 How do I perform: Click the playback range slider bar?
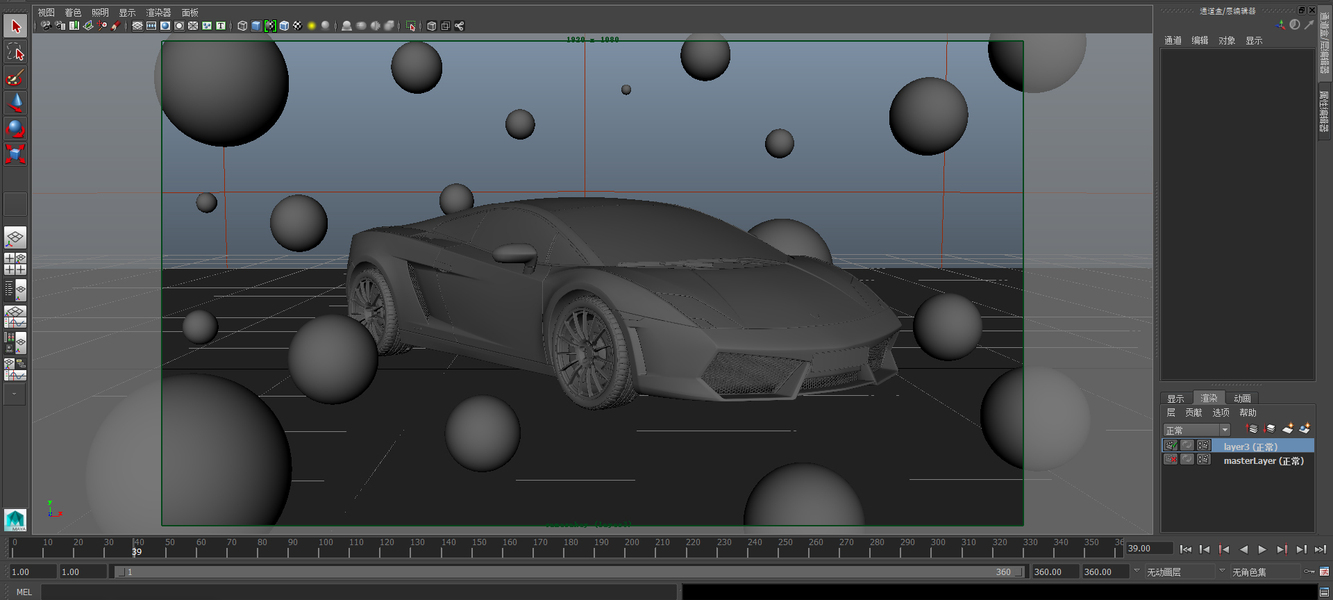coord(569,572)
